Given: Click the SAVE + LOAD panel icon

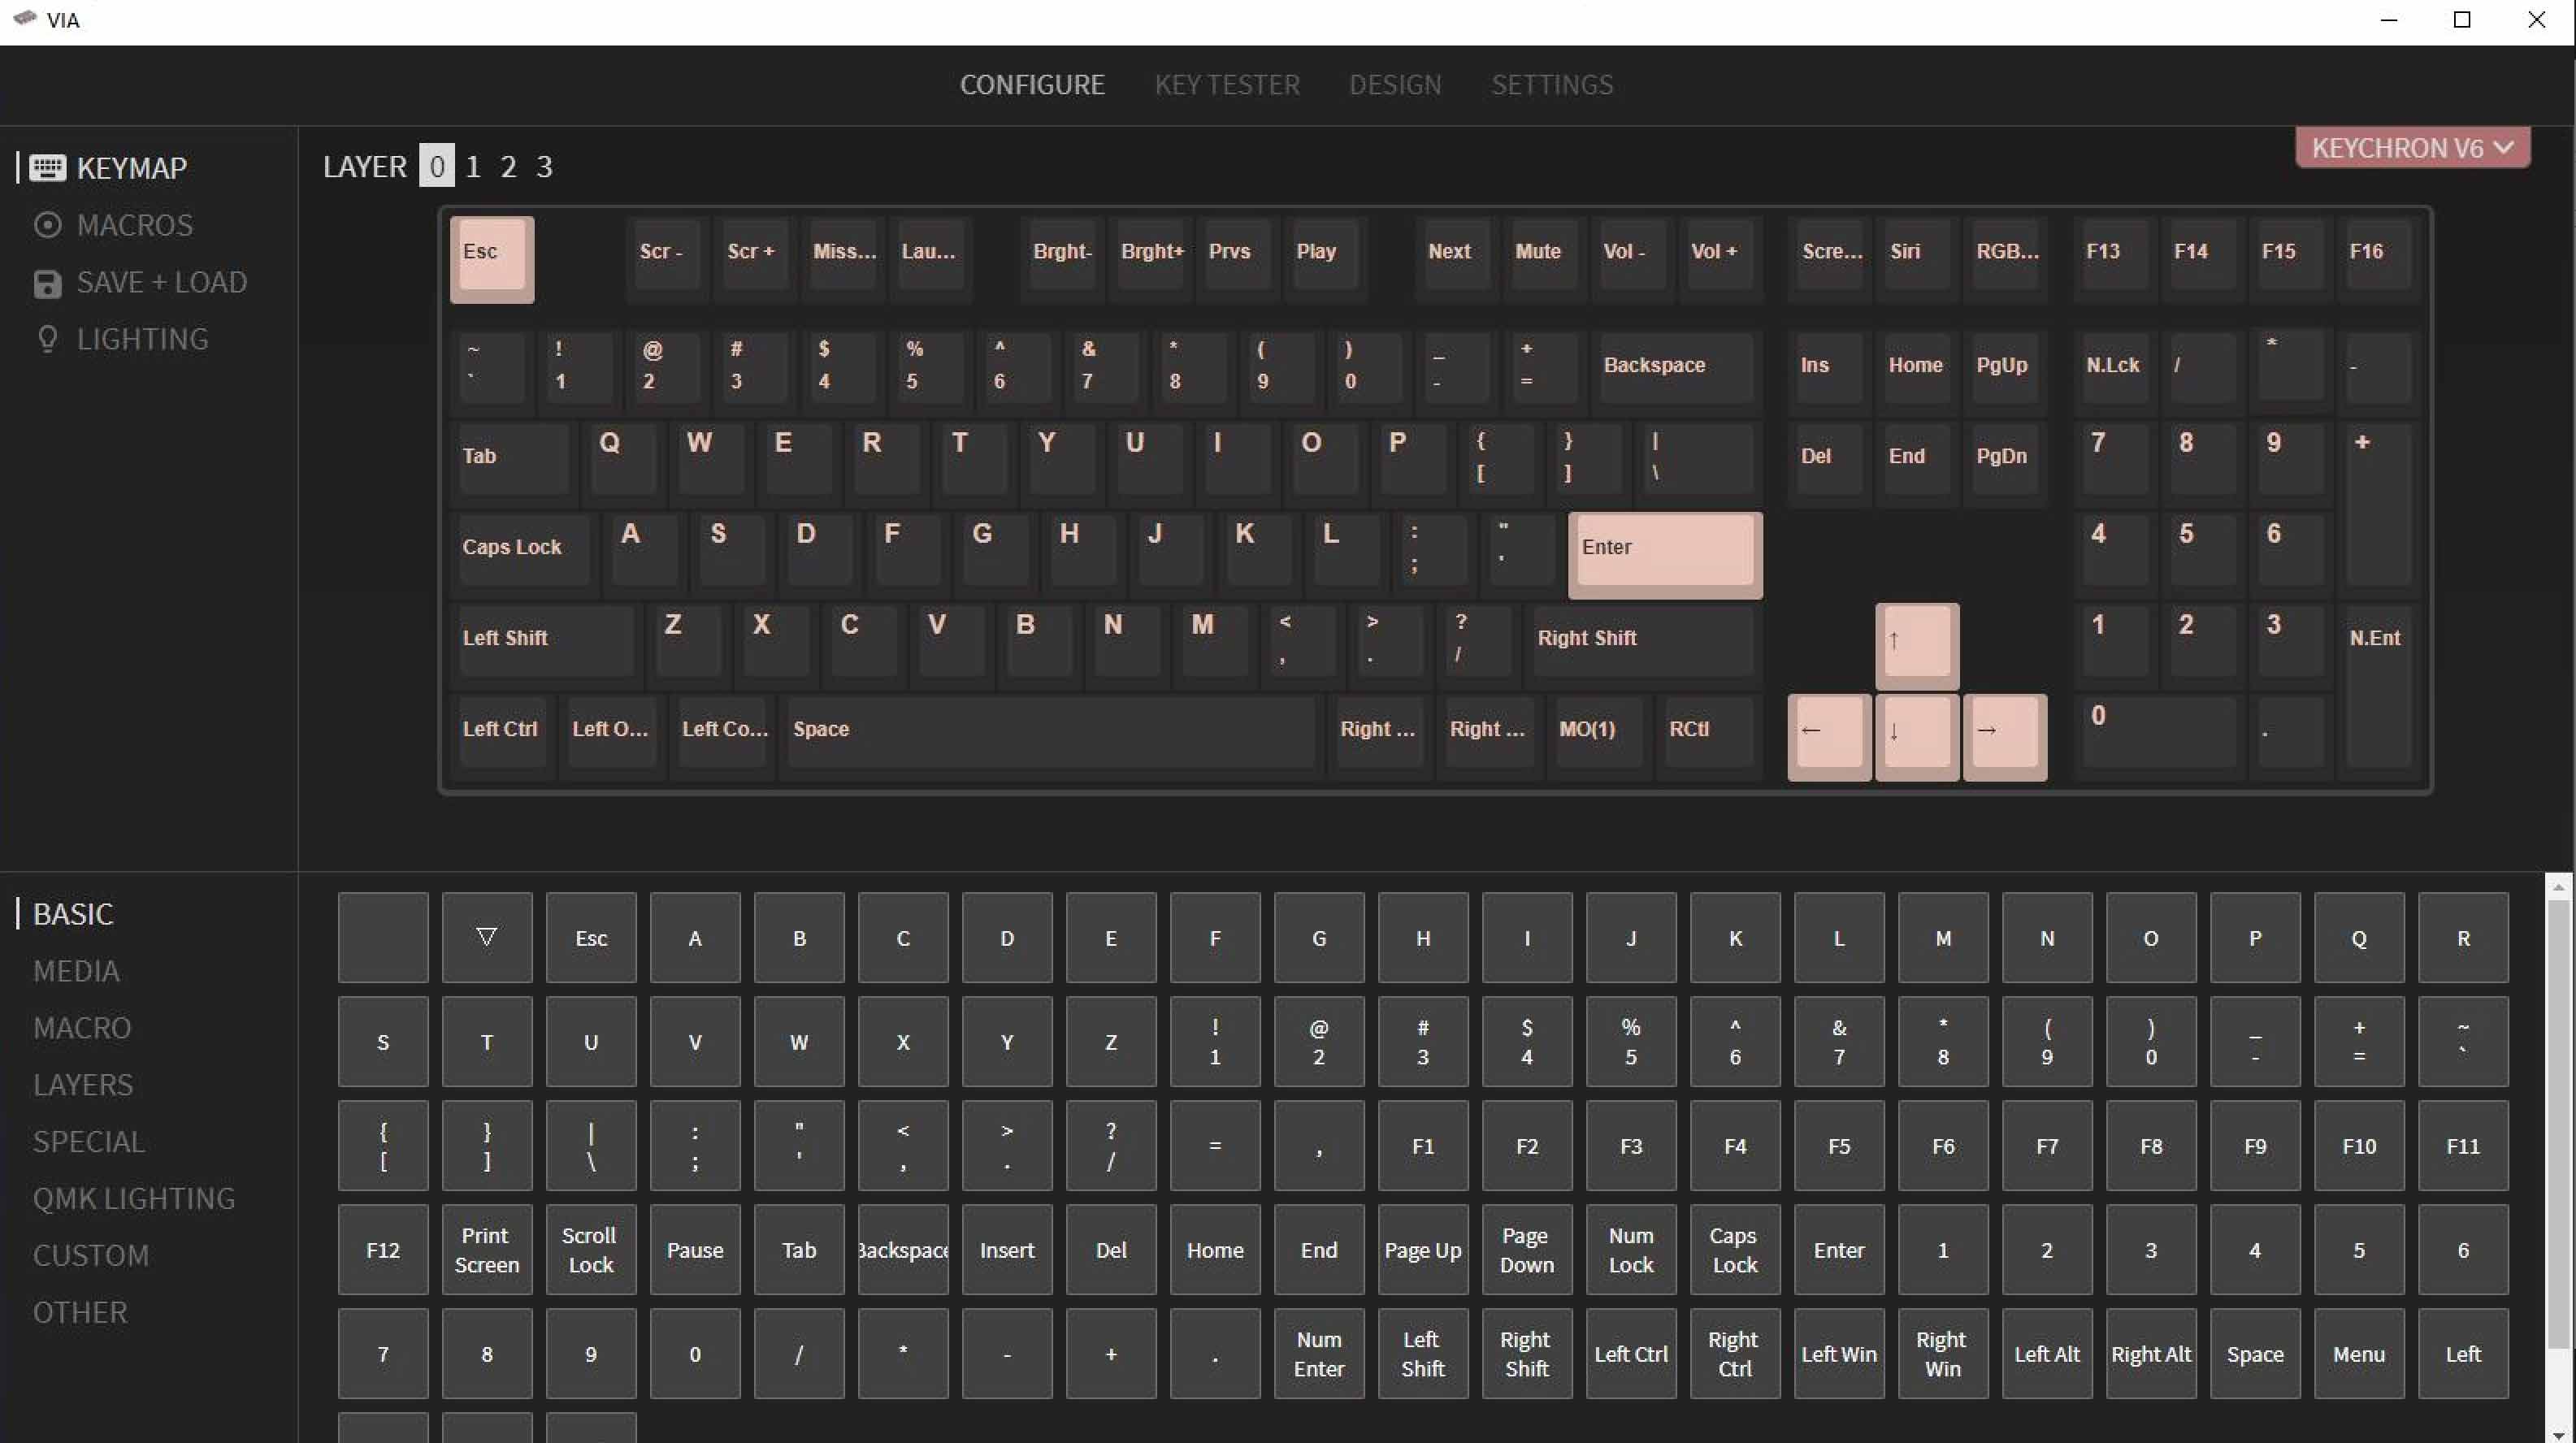Looking at the screenshot, I should (x=48, y=281).
